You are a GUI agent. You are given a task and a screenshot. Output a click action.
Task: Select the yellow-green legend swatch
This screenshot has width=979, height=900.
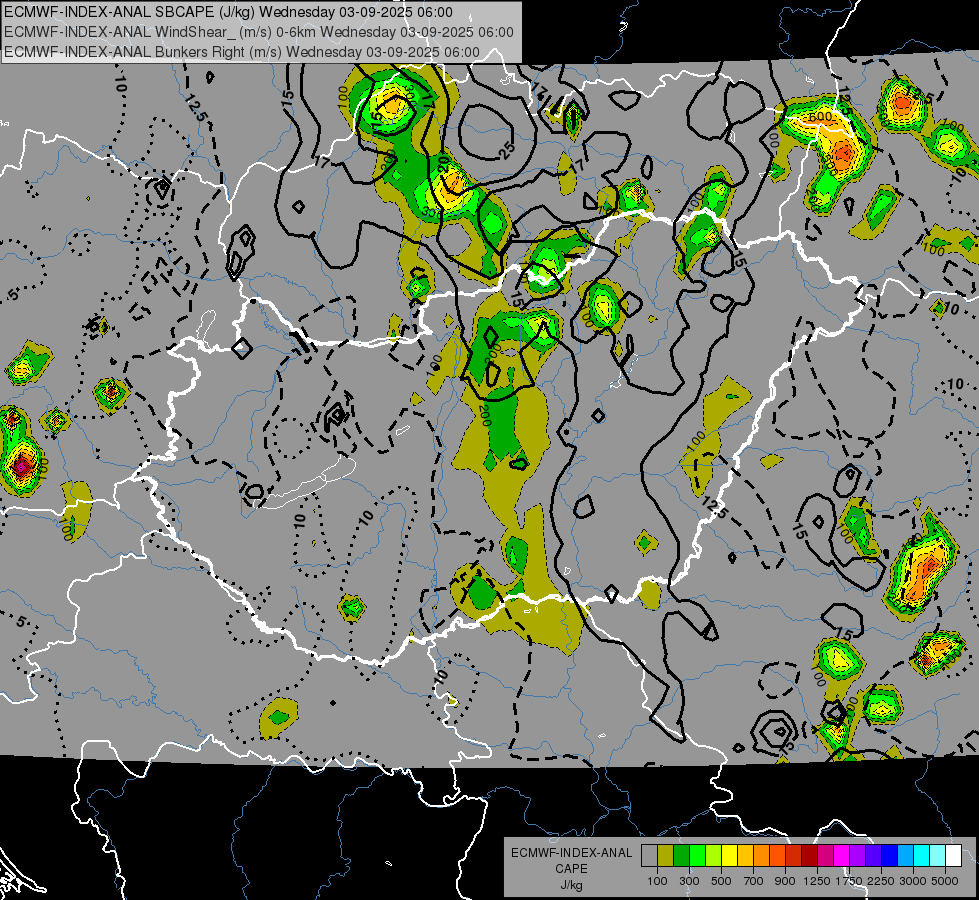[x=713, y=855]
